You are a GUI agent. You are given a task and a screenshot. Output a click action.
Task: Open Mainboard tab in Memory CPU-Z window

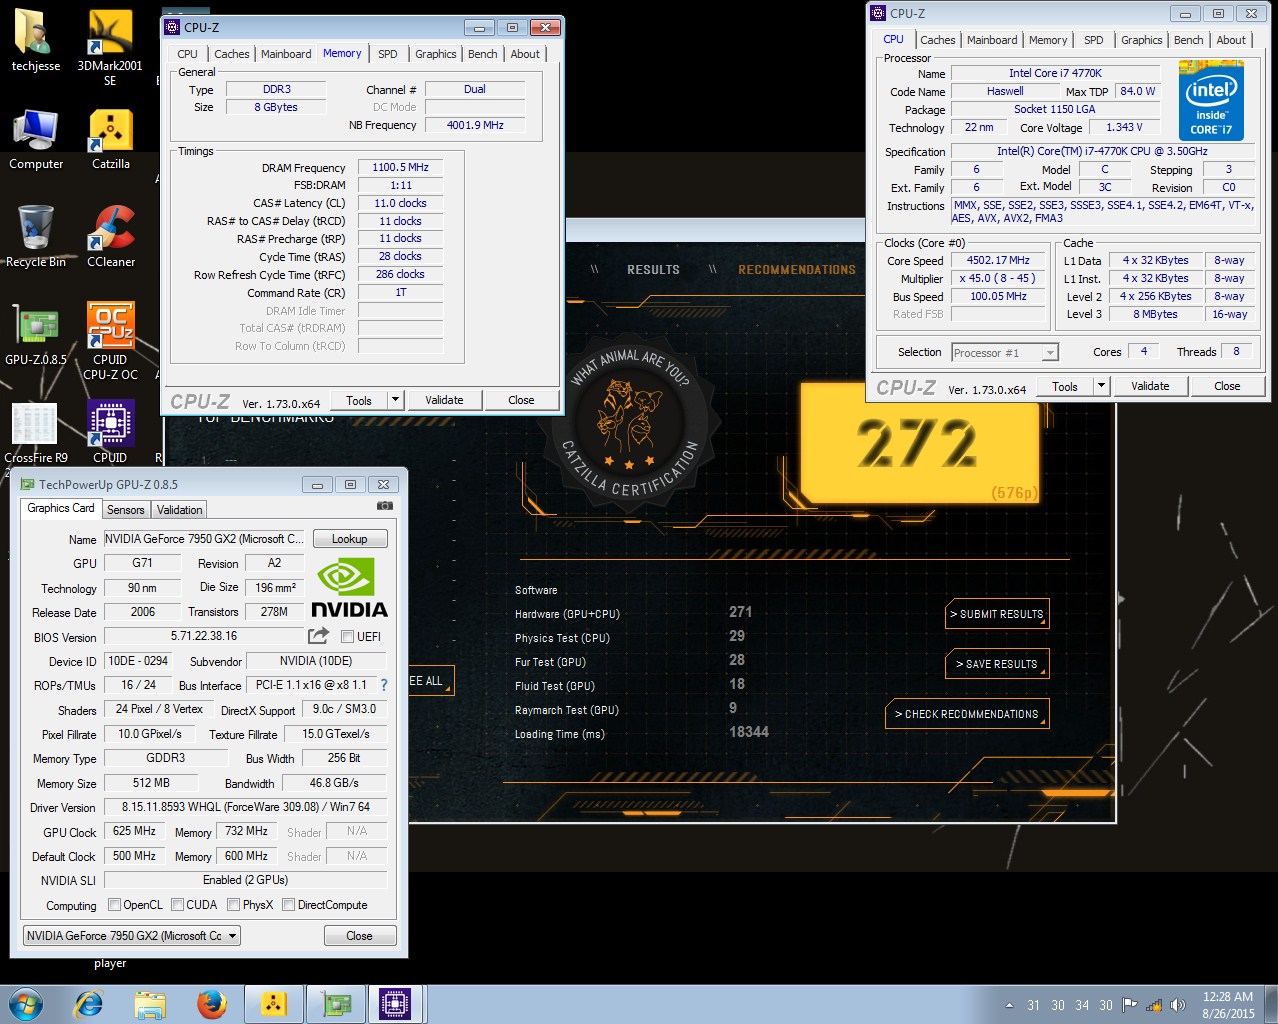(286, 54)
